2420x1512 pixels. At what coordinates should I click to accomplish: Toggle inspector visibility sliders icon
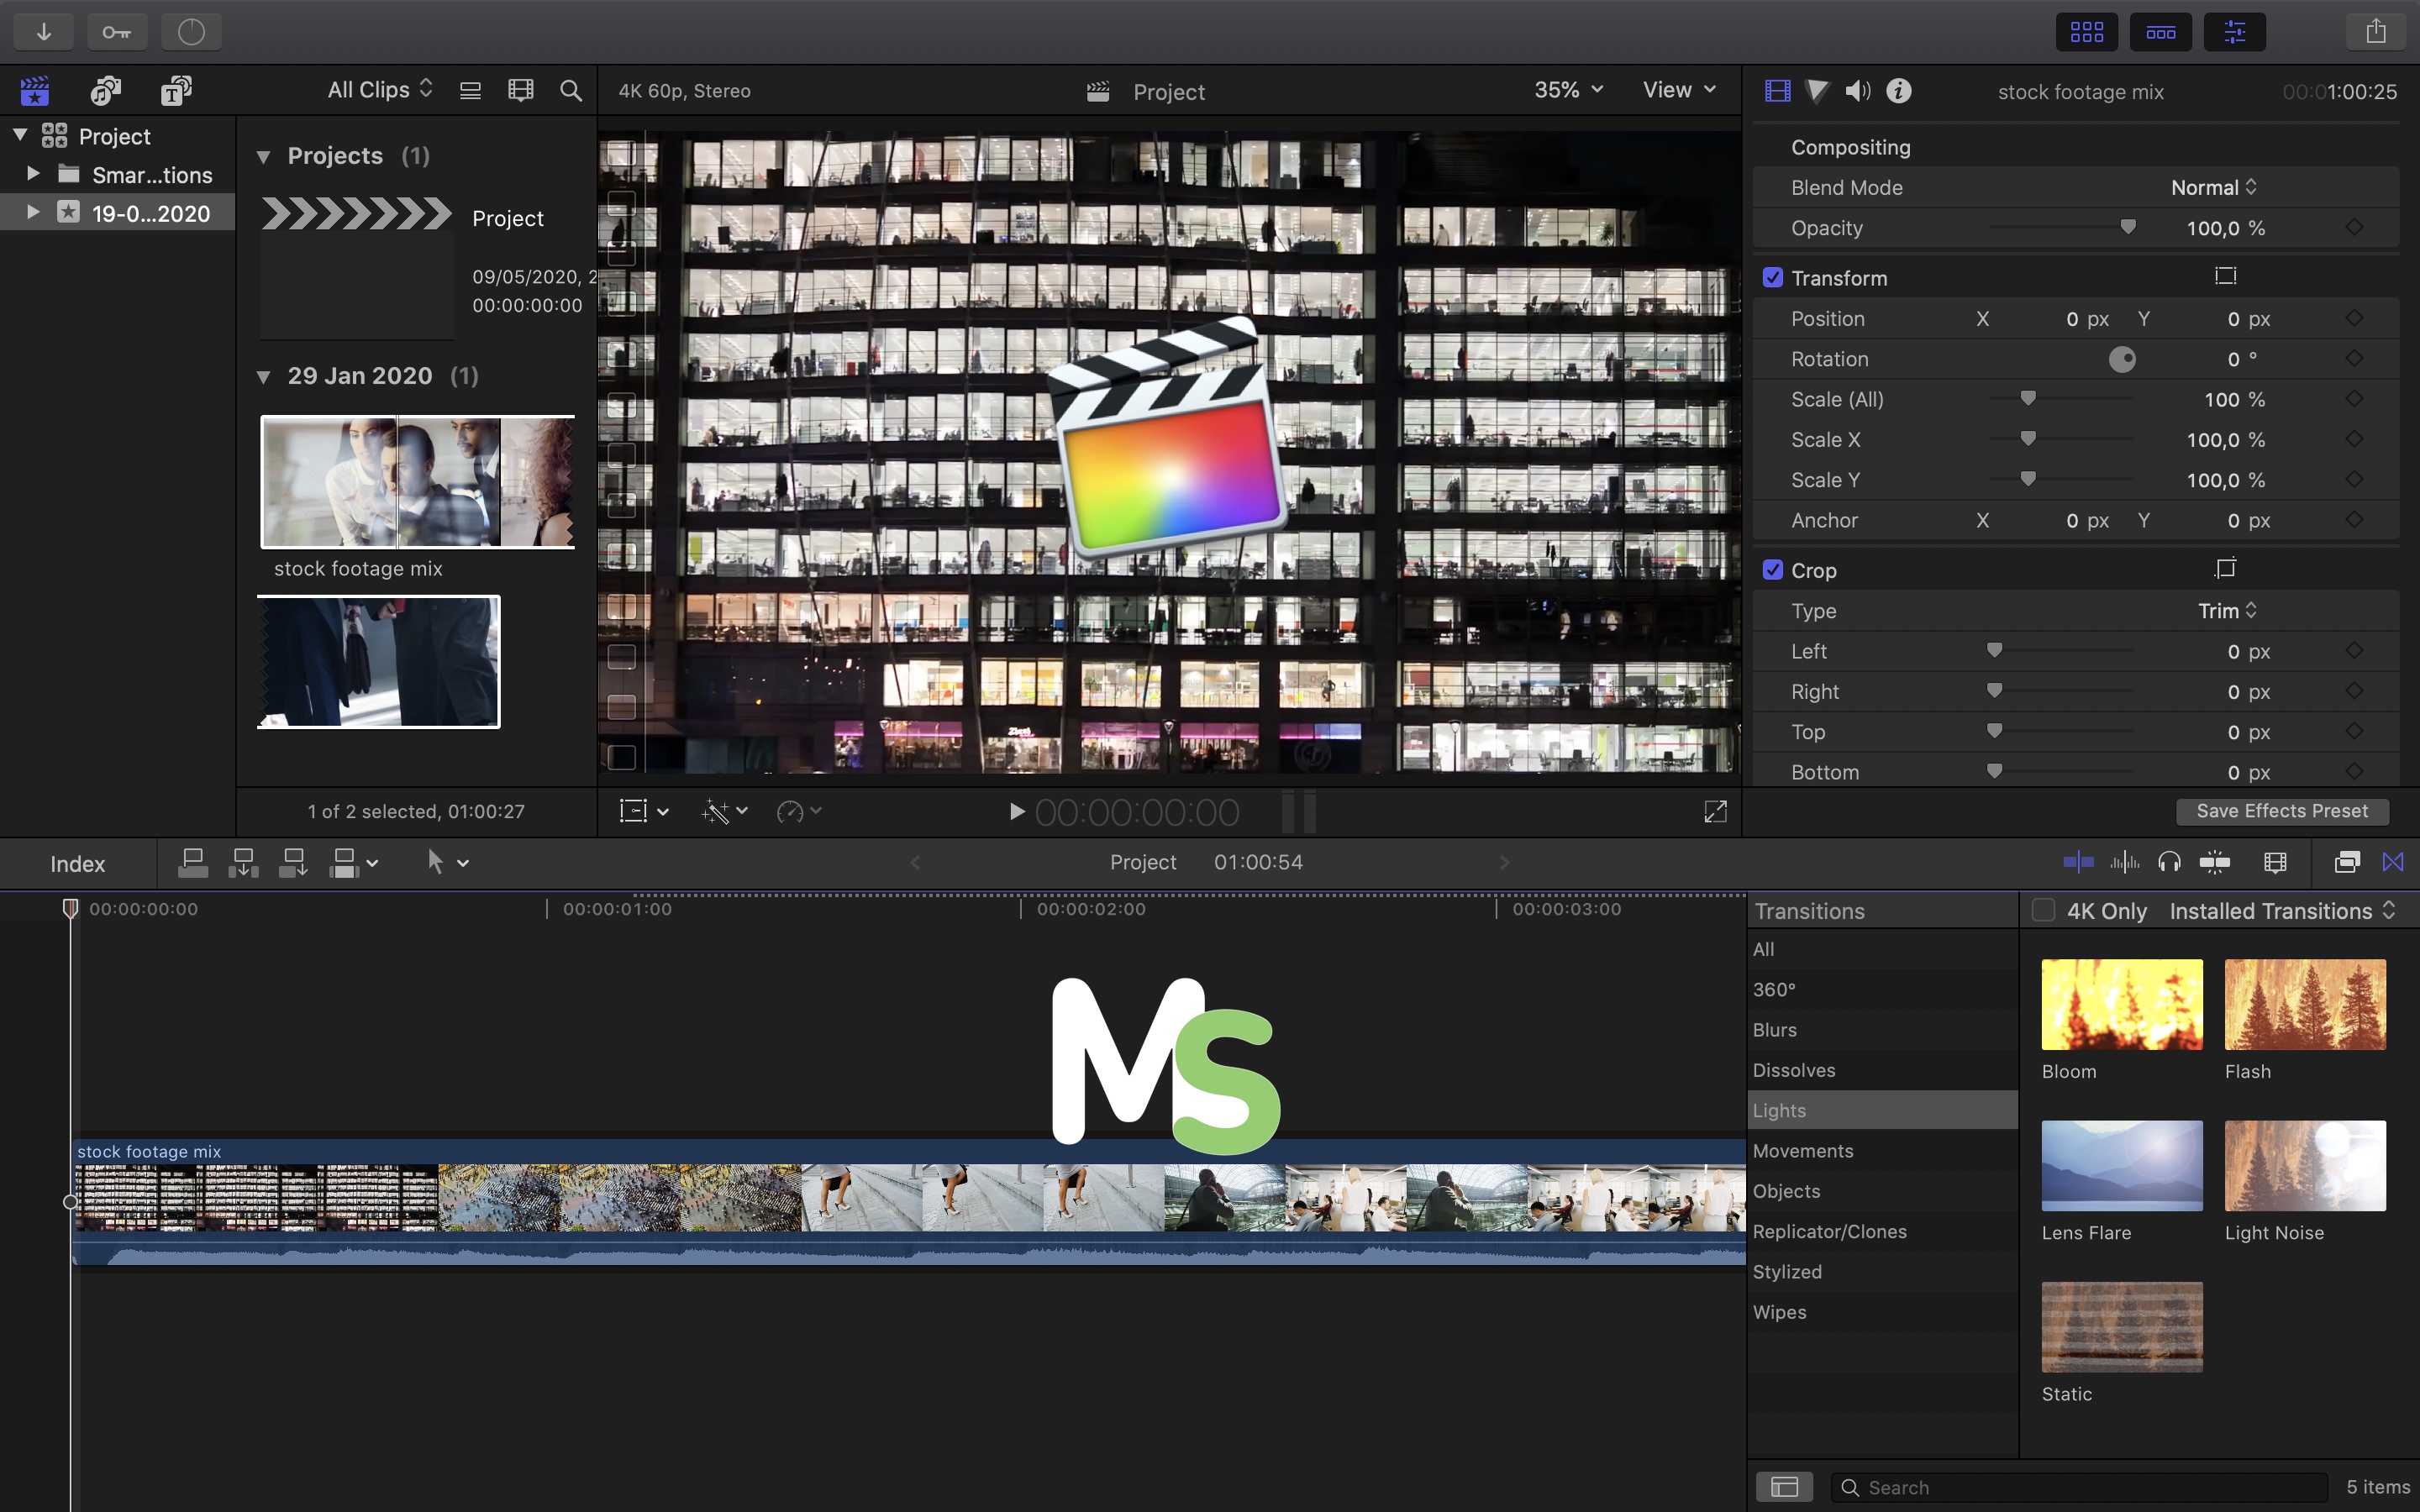pos(2235,32)
